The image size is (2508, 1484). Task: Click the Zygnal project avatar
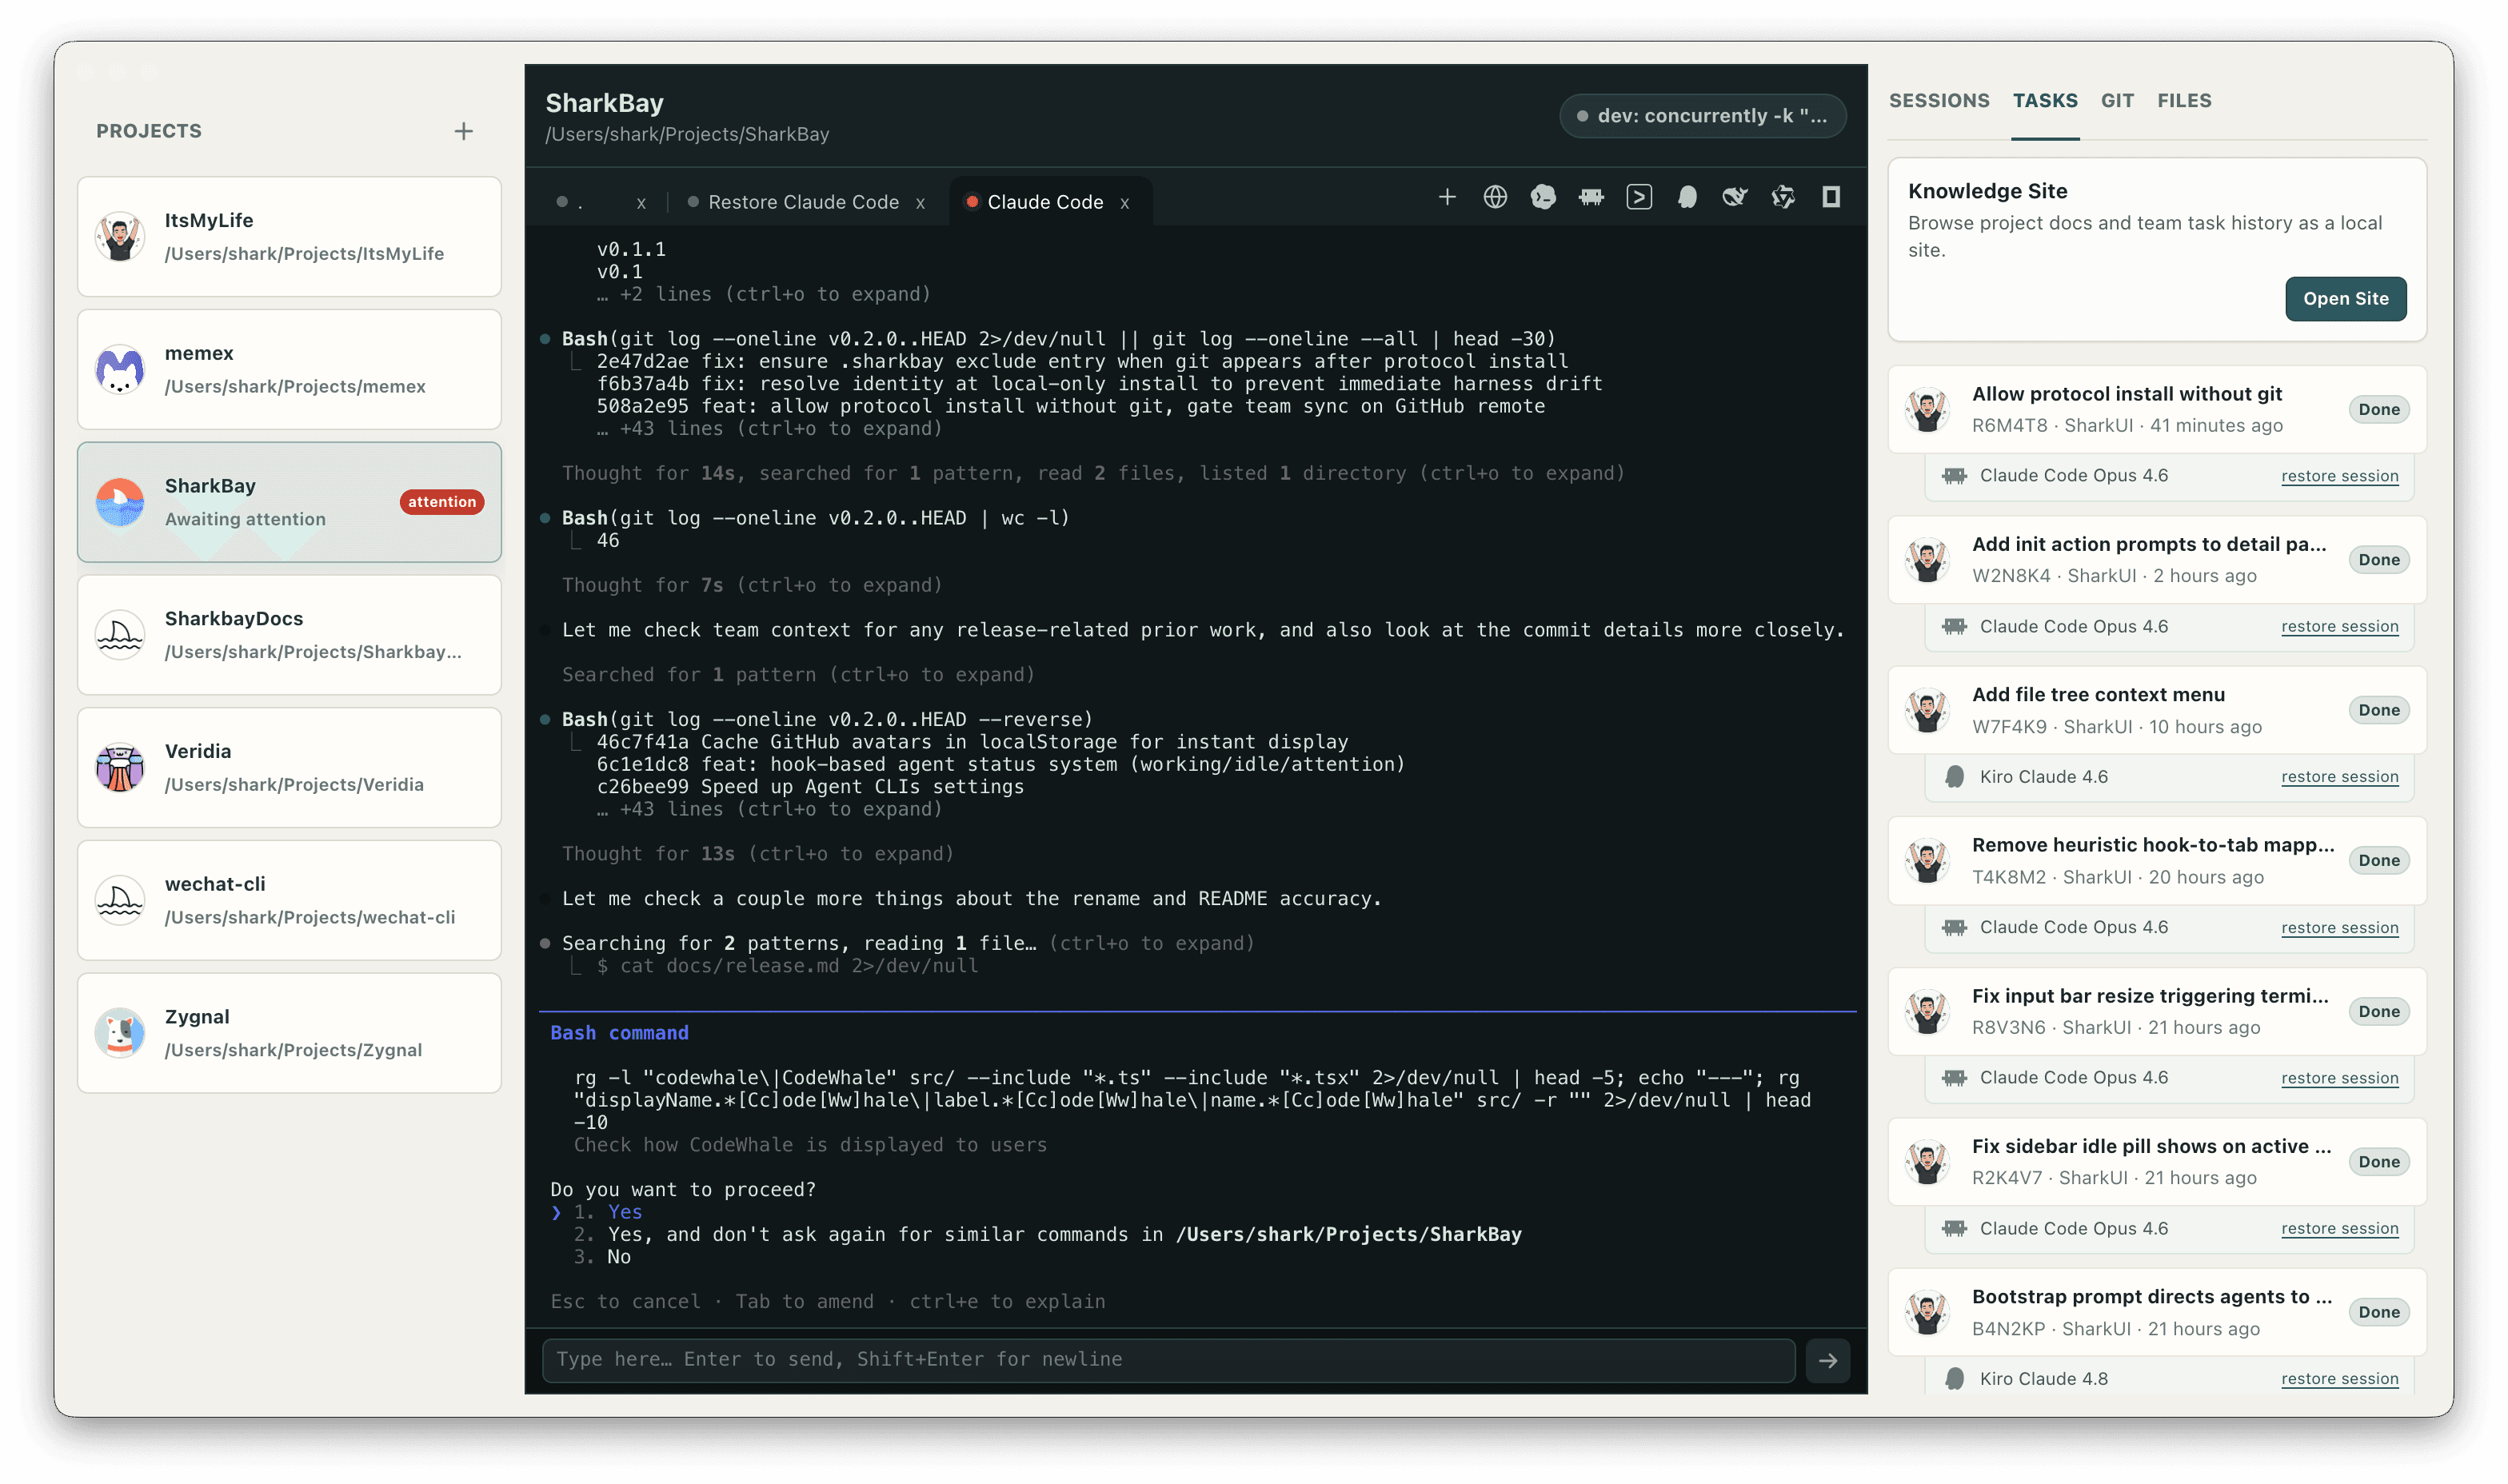pyautogui.click(x=120, y=1033)
